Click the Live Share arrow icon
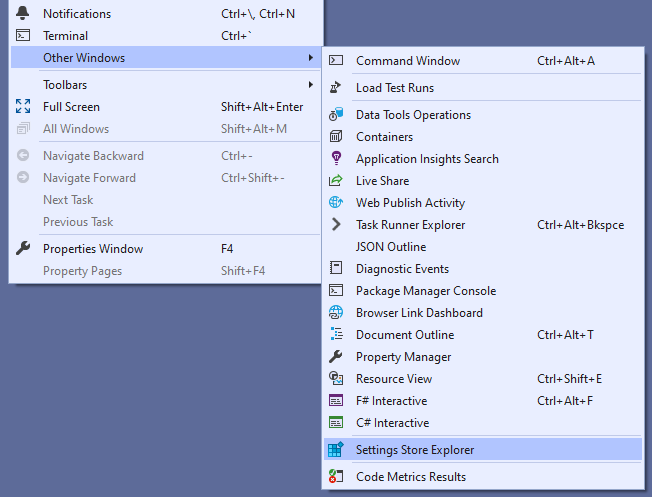652x497 pixels. (336, 180)
